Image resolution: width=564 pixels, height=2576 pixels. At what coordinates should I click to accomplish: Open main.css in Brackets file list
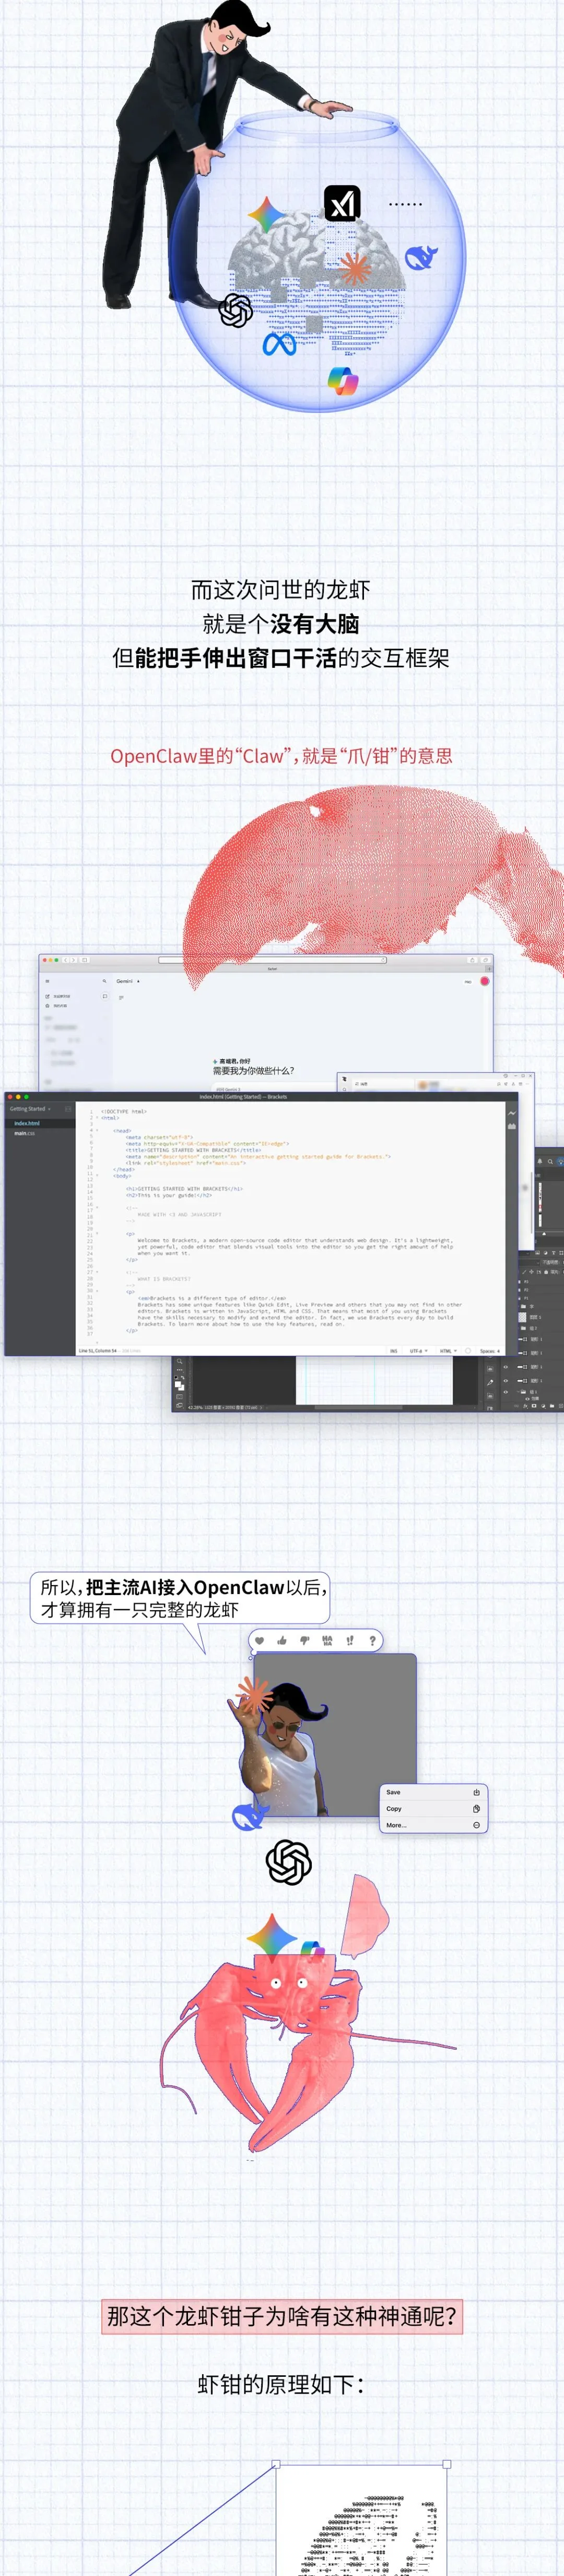[x=25, y=1133]
